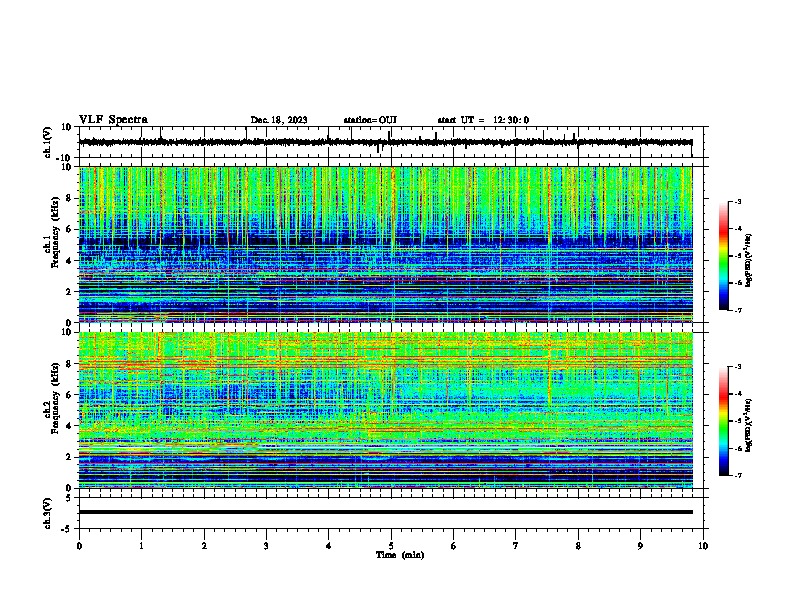Click the "-3" label on ch.1 color scale
The height and width of the screenshot is (612, 792).
(x=737, y=201)
